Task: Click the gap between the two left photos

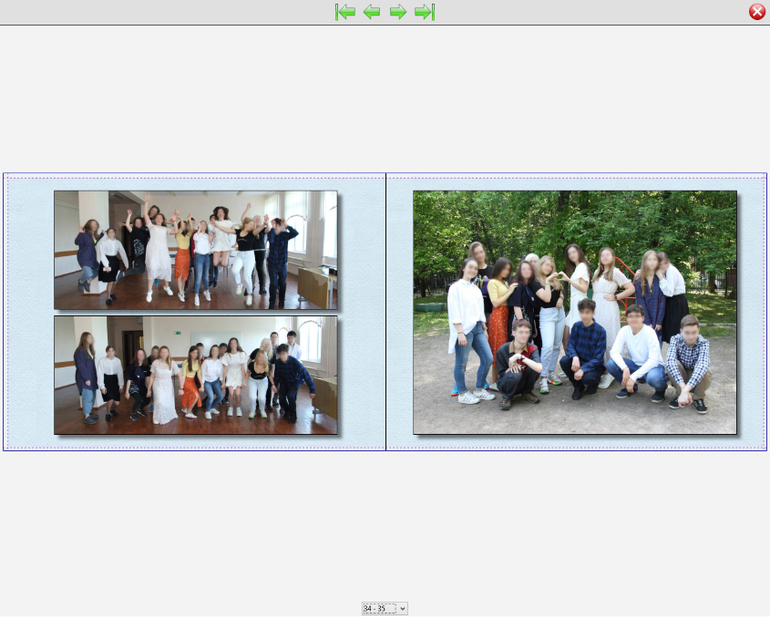Action: (196, 313)
